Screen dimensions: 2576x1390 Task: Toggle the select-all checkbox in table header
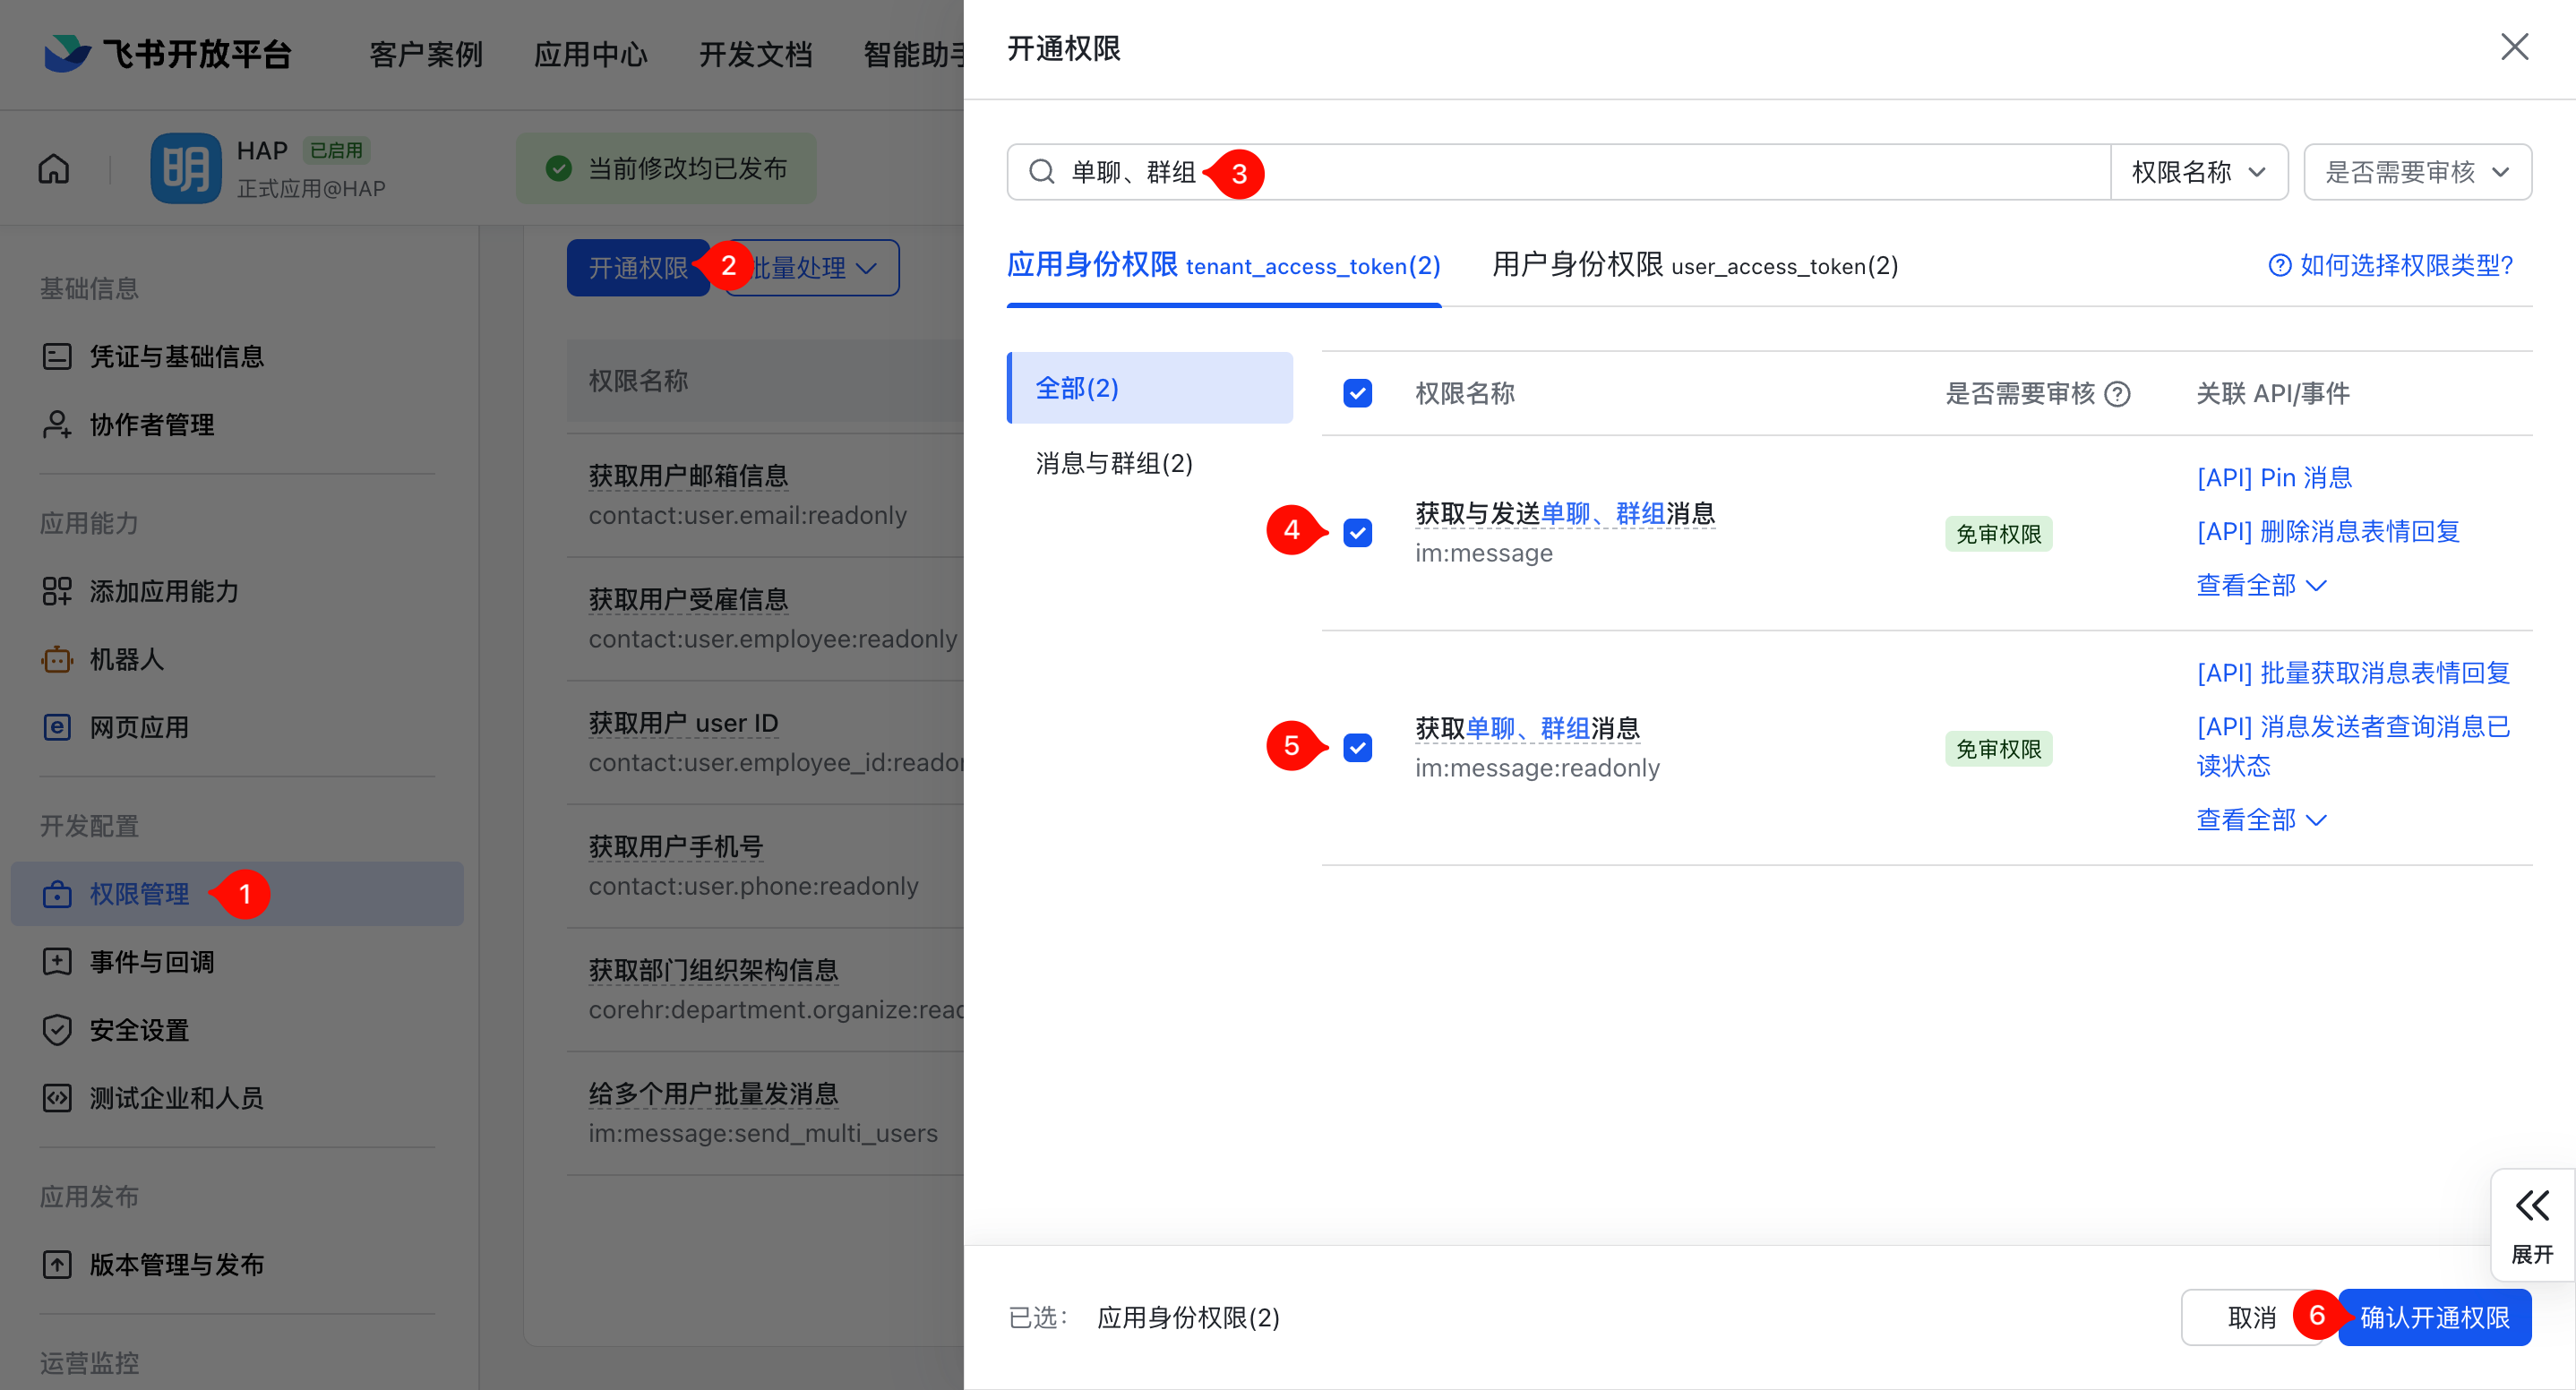[x=1357, y=394]
